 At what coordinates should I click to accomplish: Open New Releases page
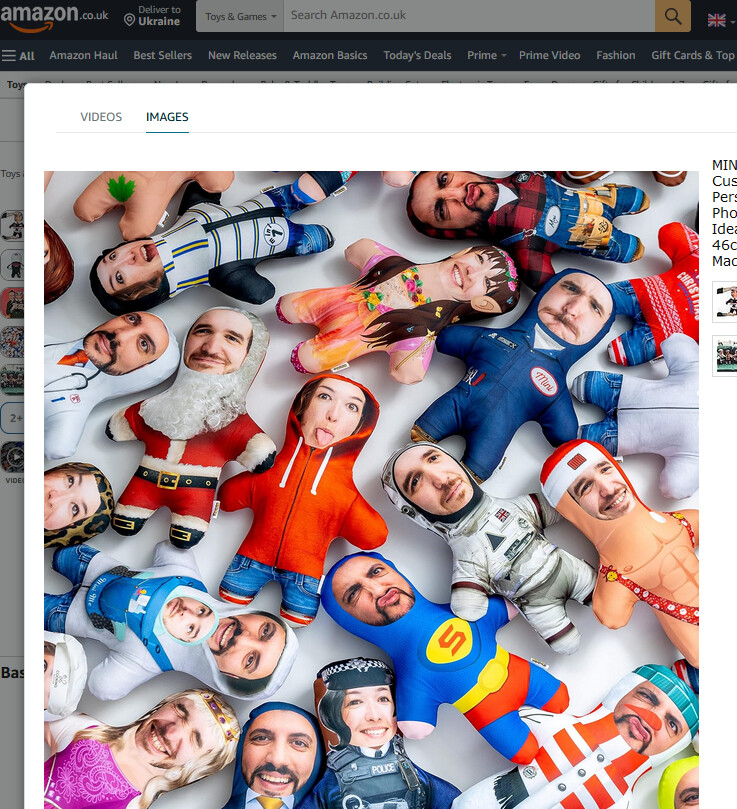coord(242,55)
